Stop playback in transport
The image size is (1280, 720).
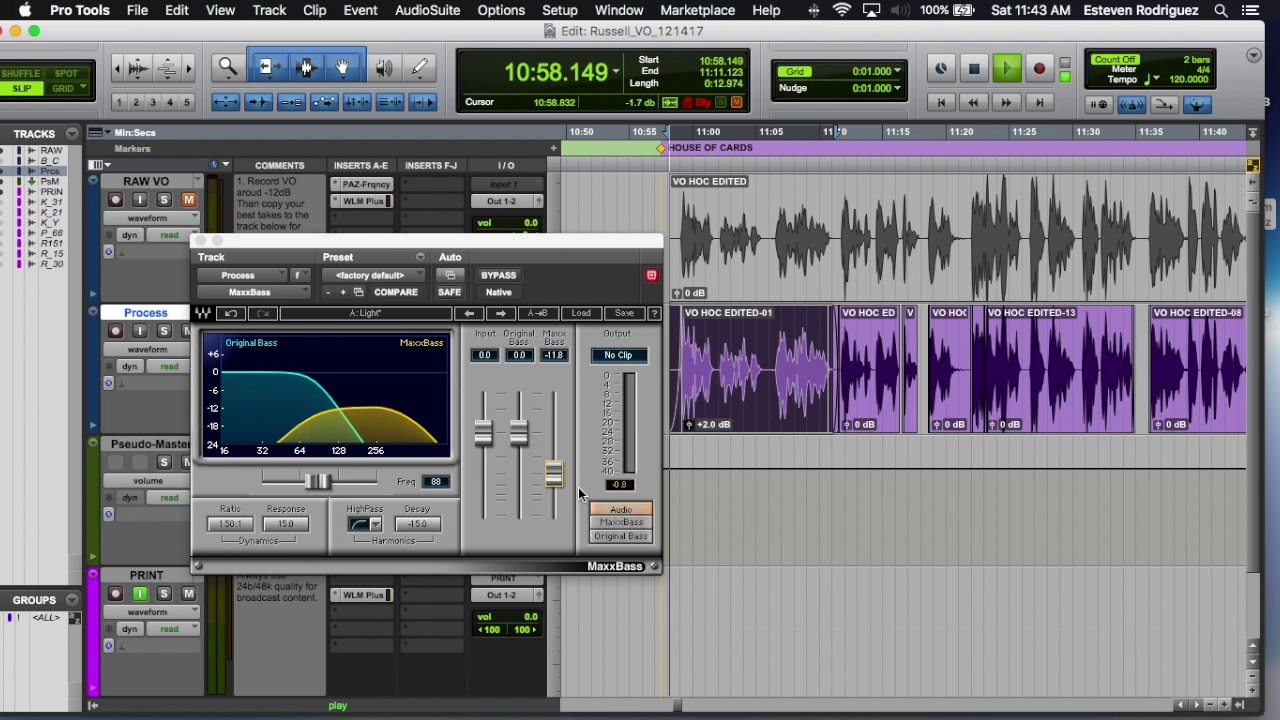pyautogui.click(x=974, y=68)
